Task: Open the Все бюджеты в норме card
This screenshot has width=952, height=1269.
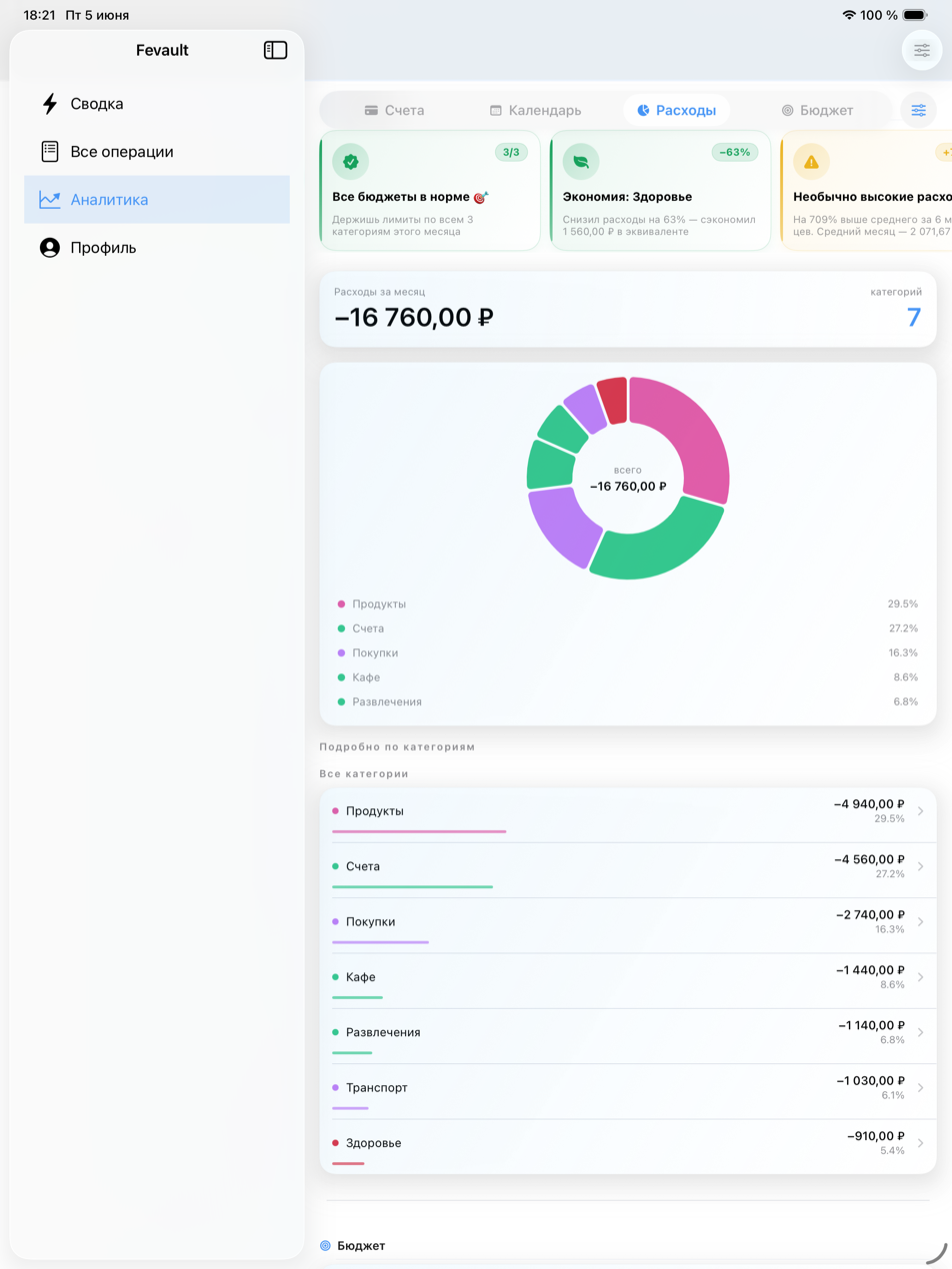Action: point(430,190)
